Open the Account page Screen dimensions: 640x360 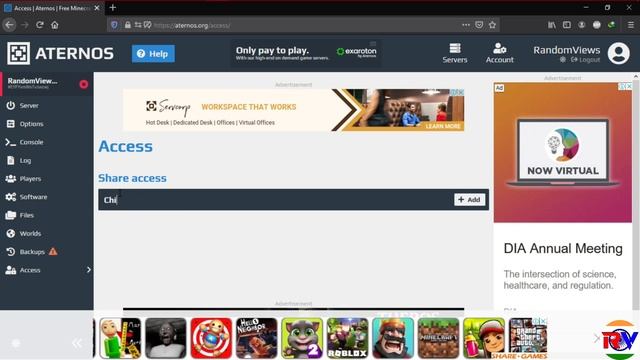(499, 53)
